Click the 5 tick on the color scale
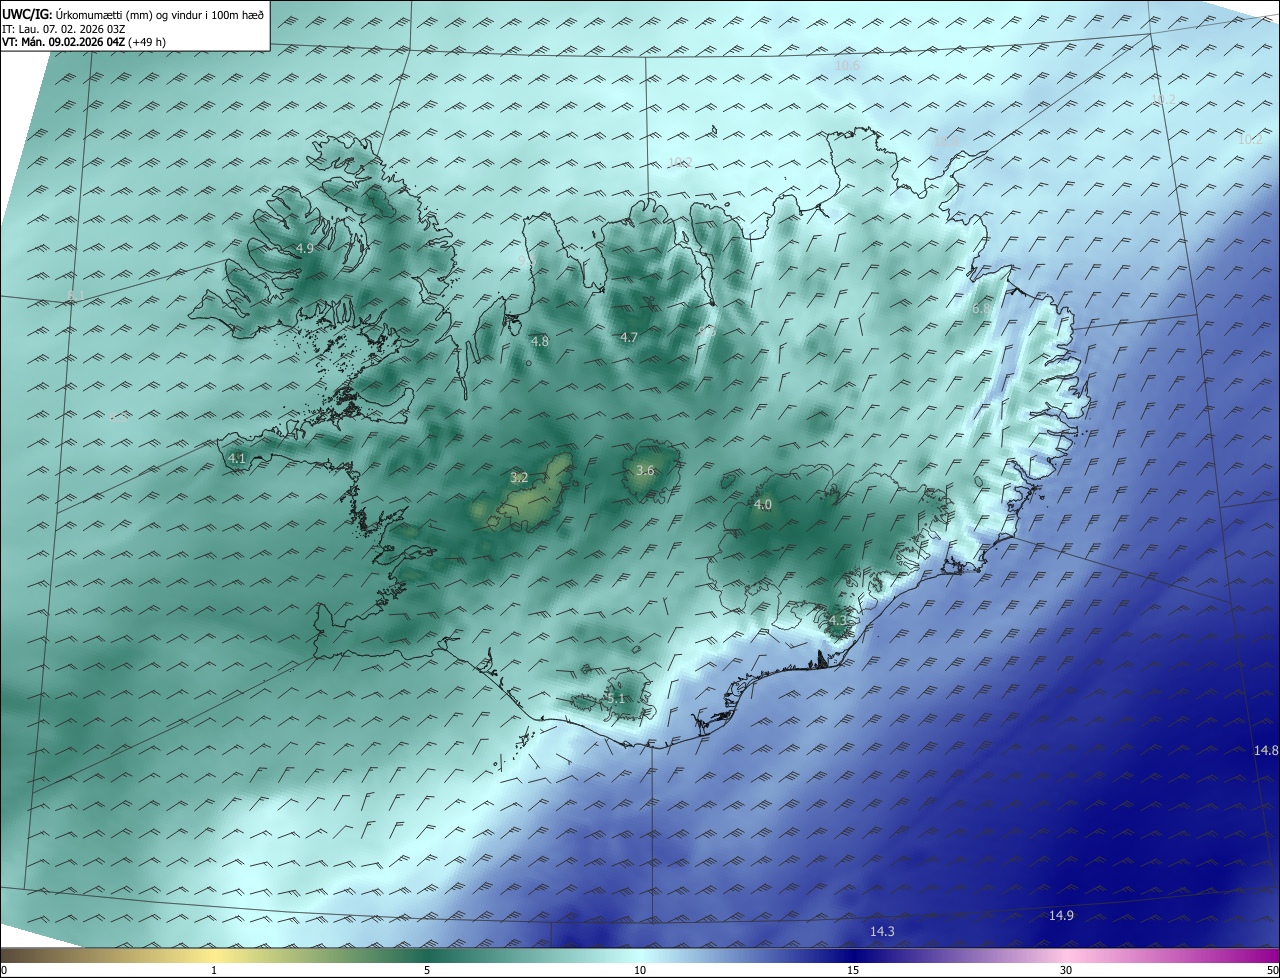 pyautogui.click(x=427, y=970)
